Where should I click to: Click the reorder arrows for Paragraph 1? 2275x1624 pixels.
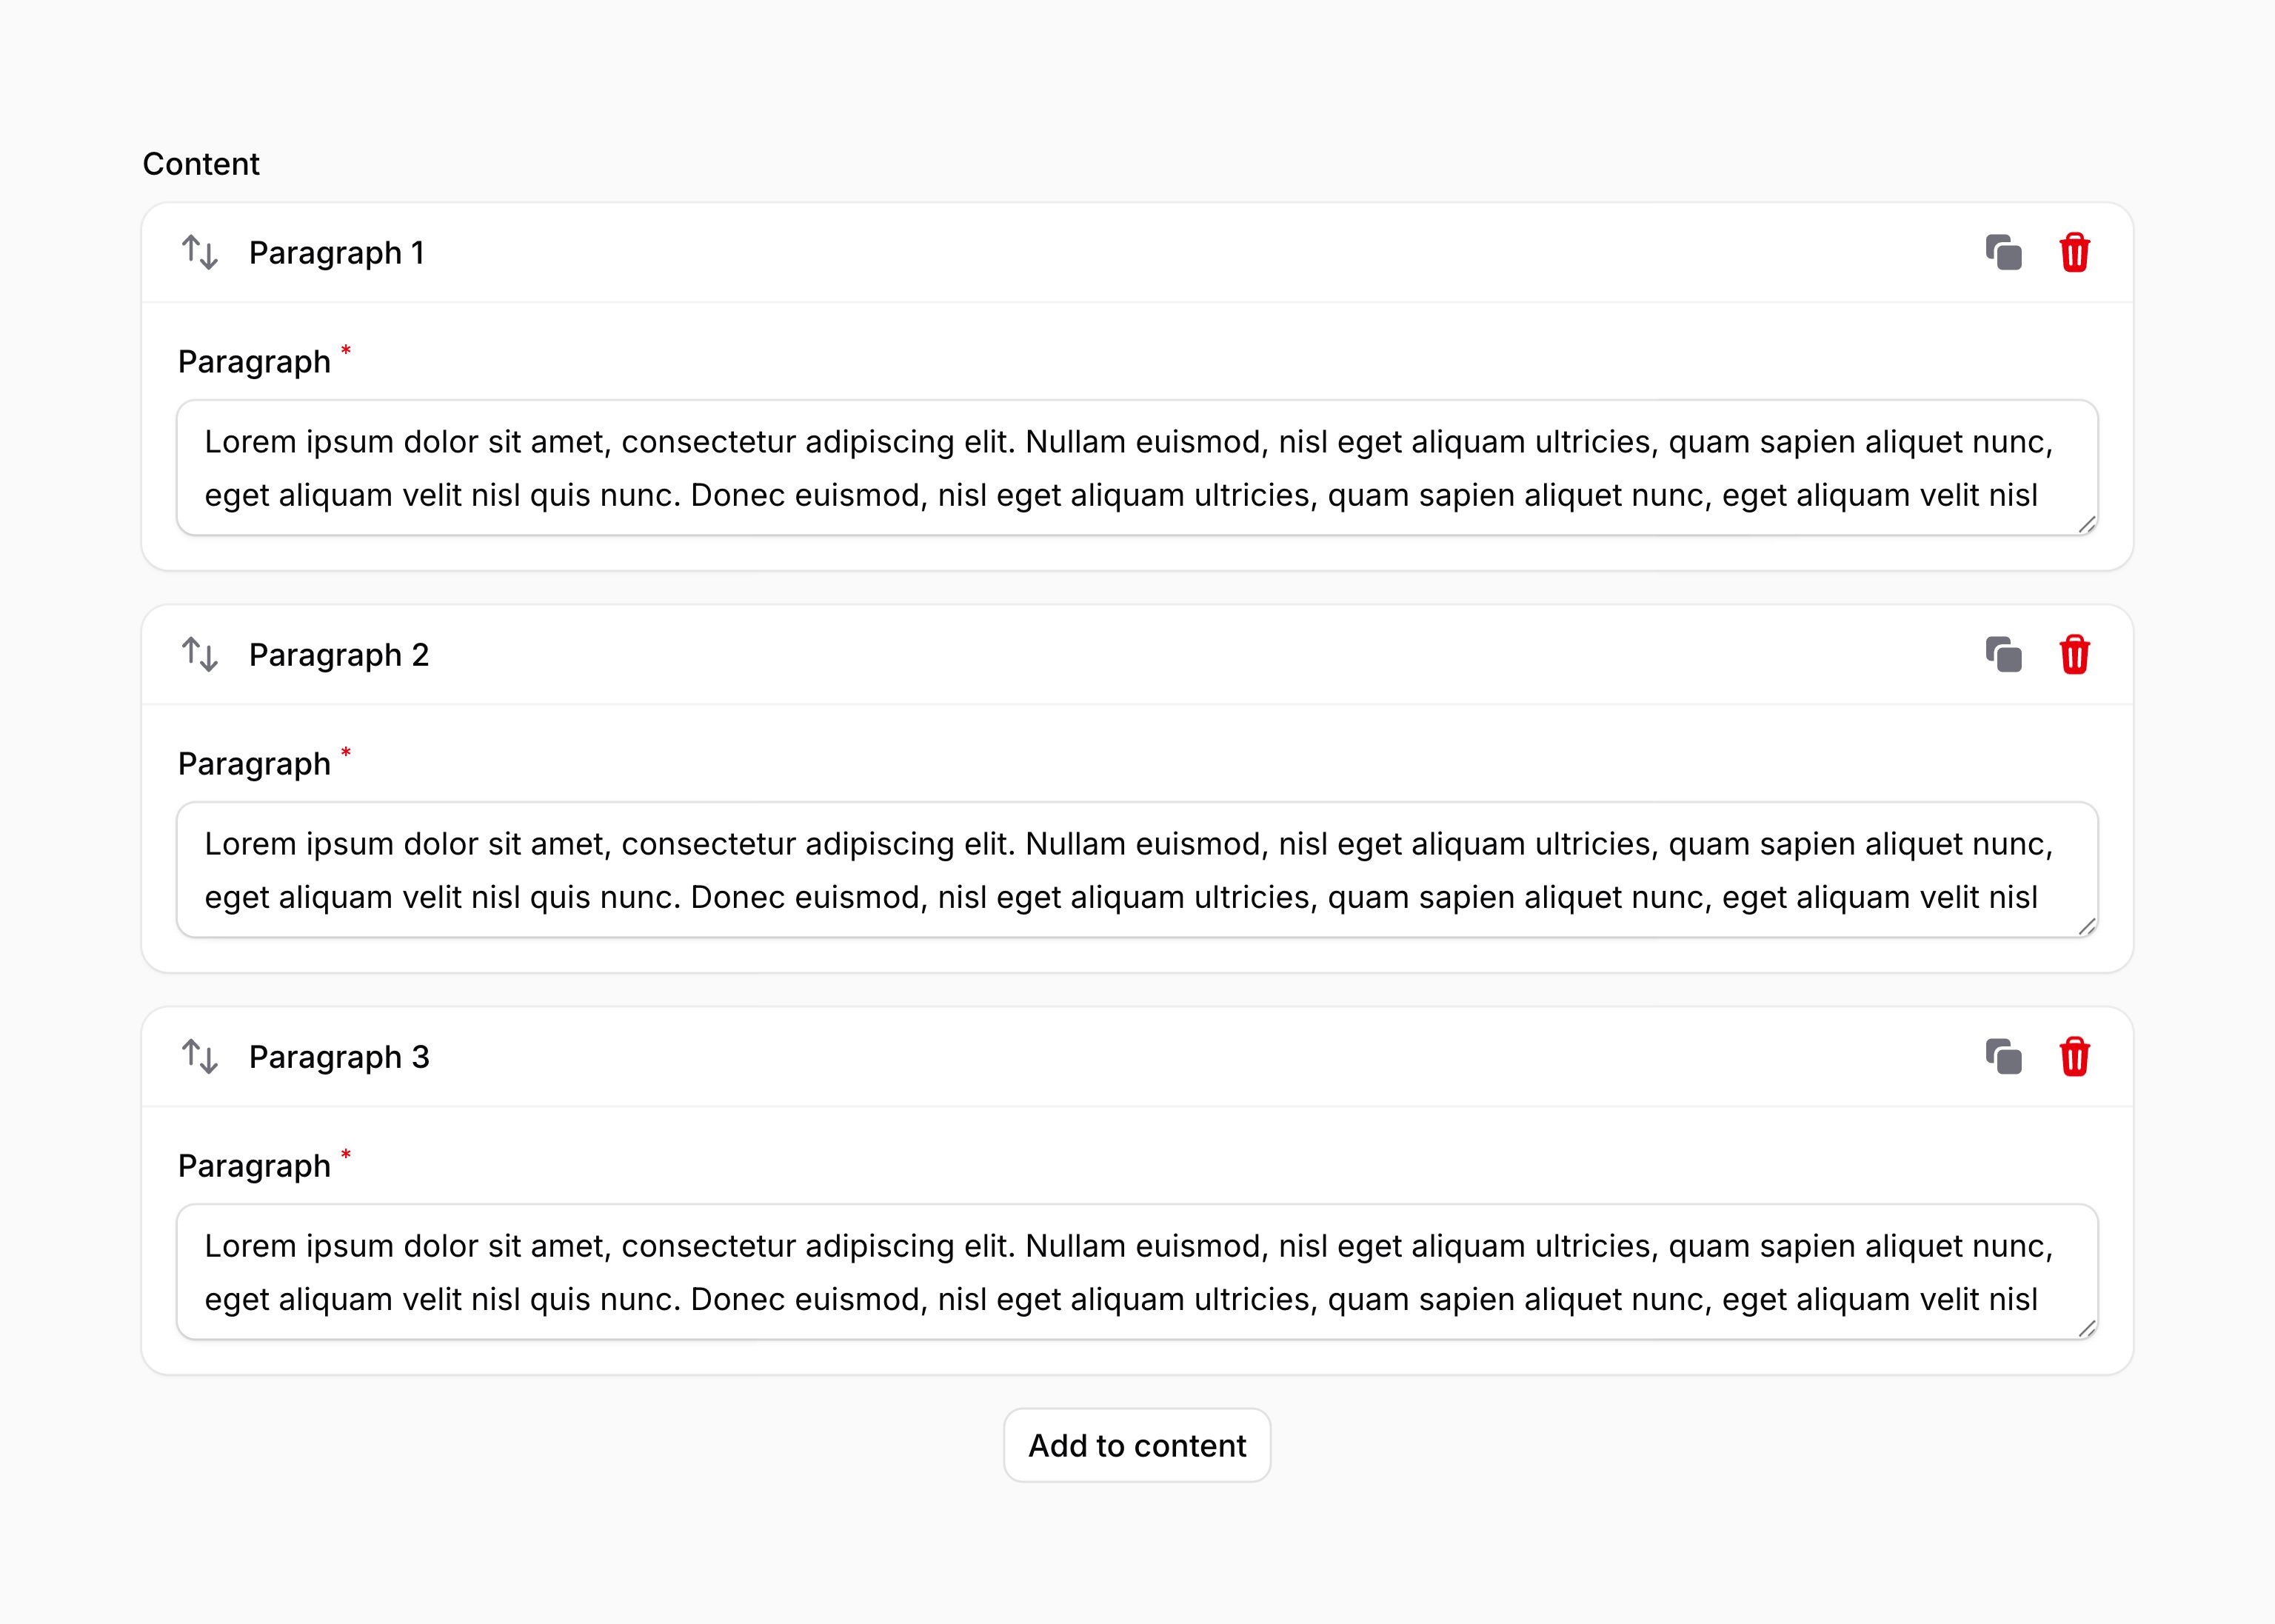[x=200, y=253]
